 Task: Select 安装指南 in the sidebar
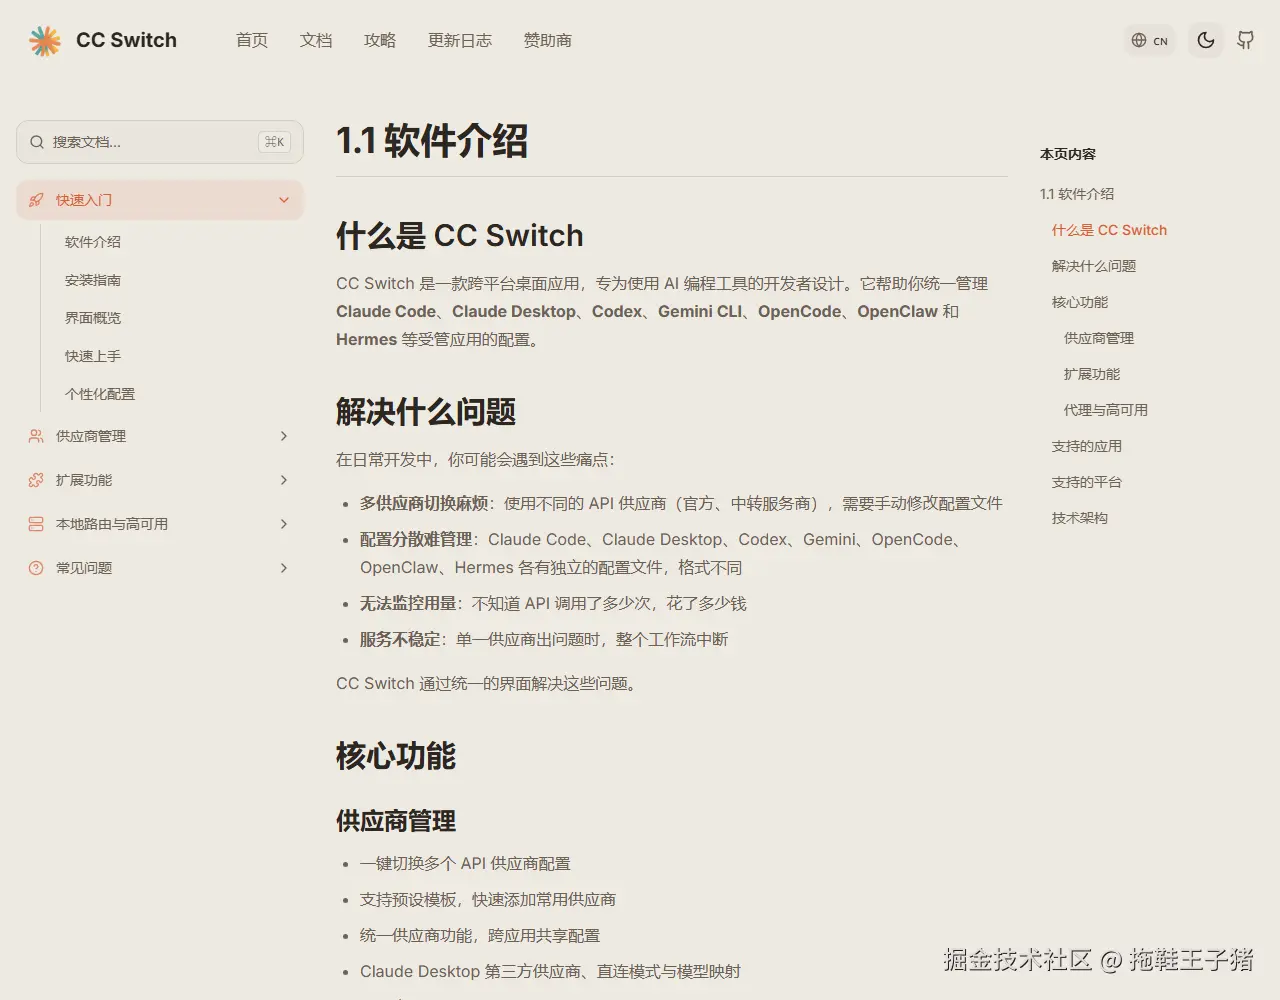pos(93,280)
